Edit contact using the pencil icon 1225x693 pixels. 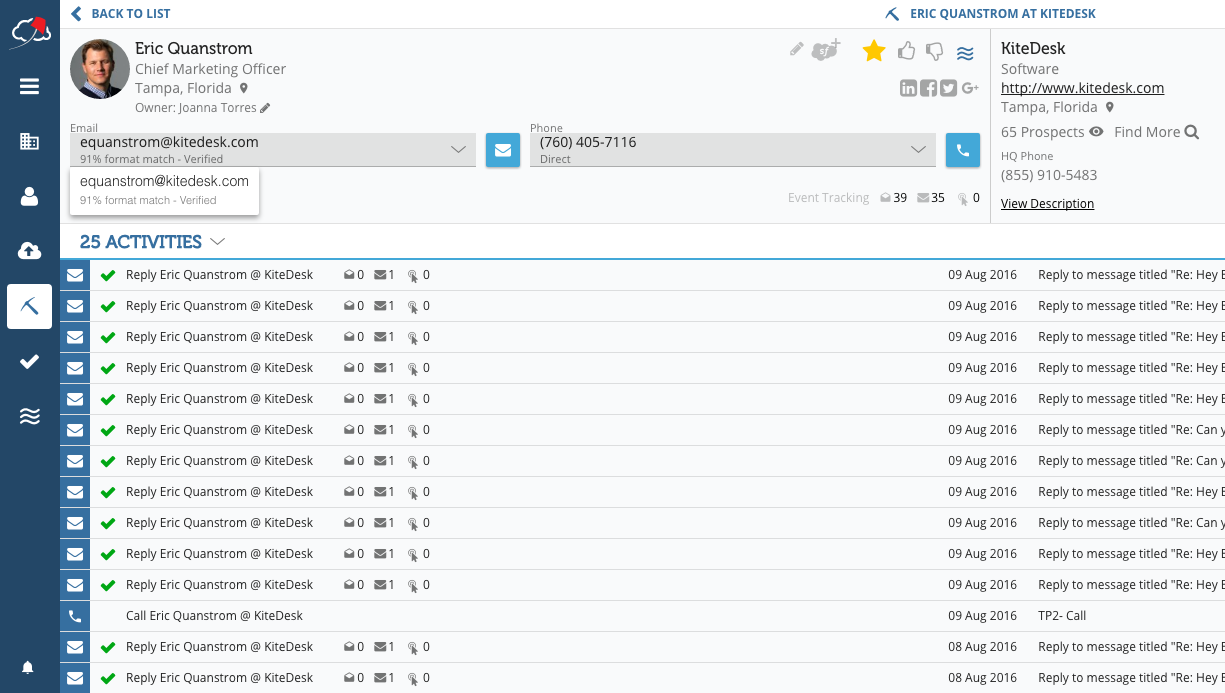pos(796,49)
